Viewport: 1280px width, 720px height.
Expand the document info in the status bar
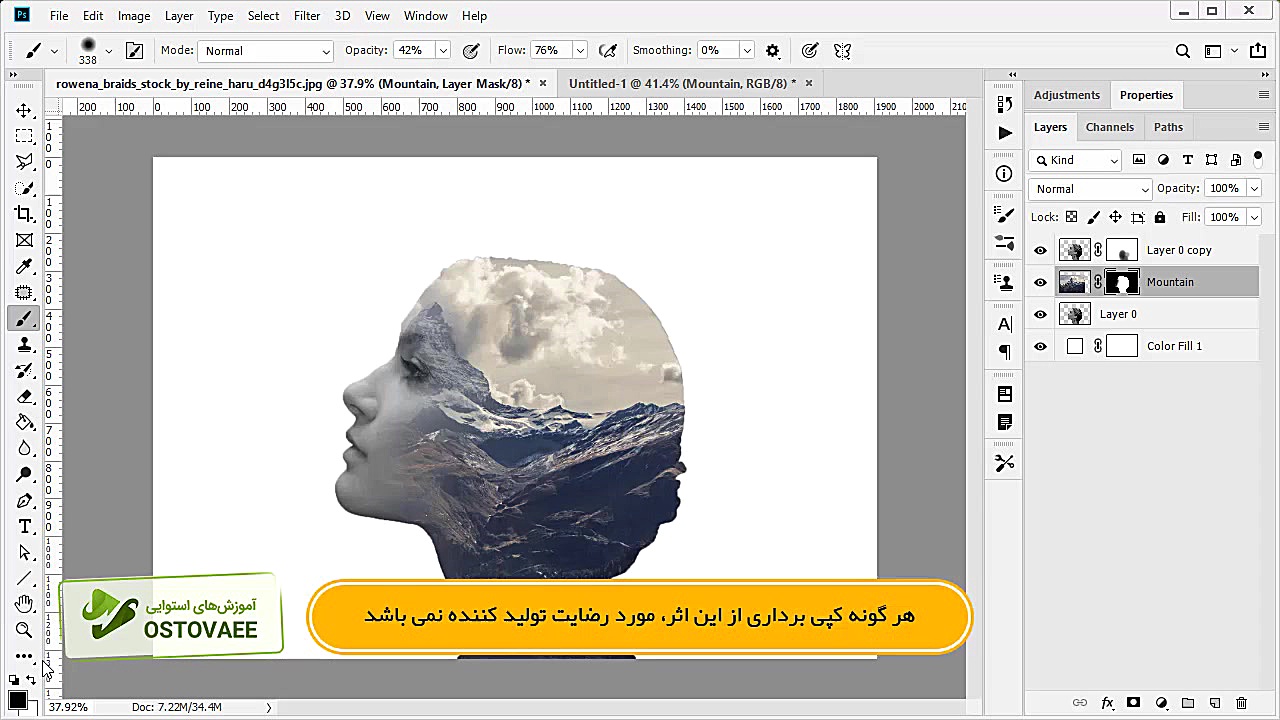coord(267,707)
